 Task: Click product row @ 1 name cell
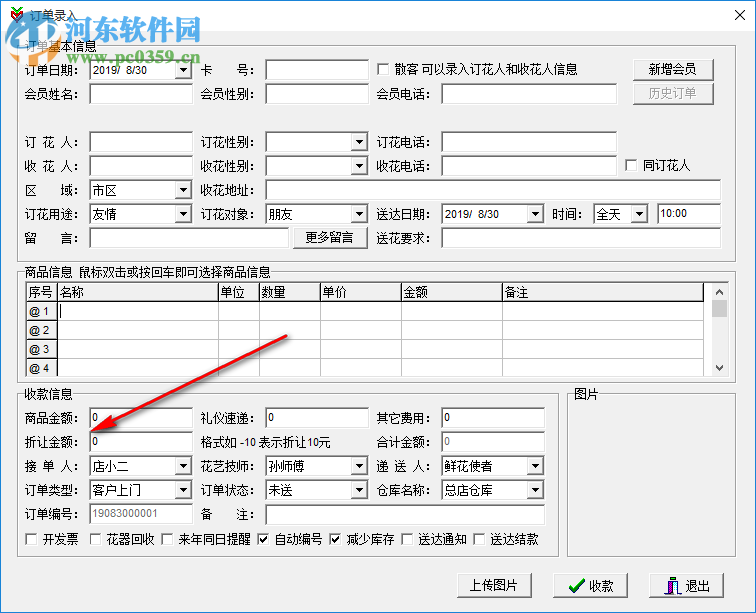point(138,312)
